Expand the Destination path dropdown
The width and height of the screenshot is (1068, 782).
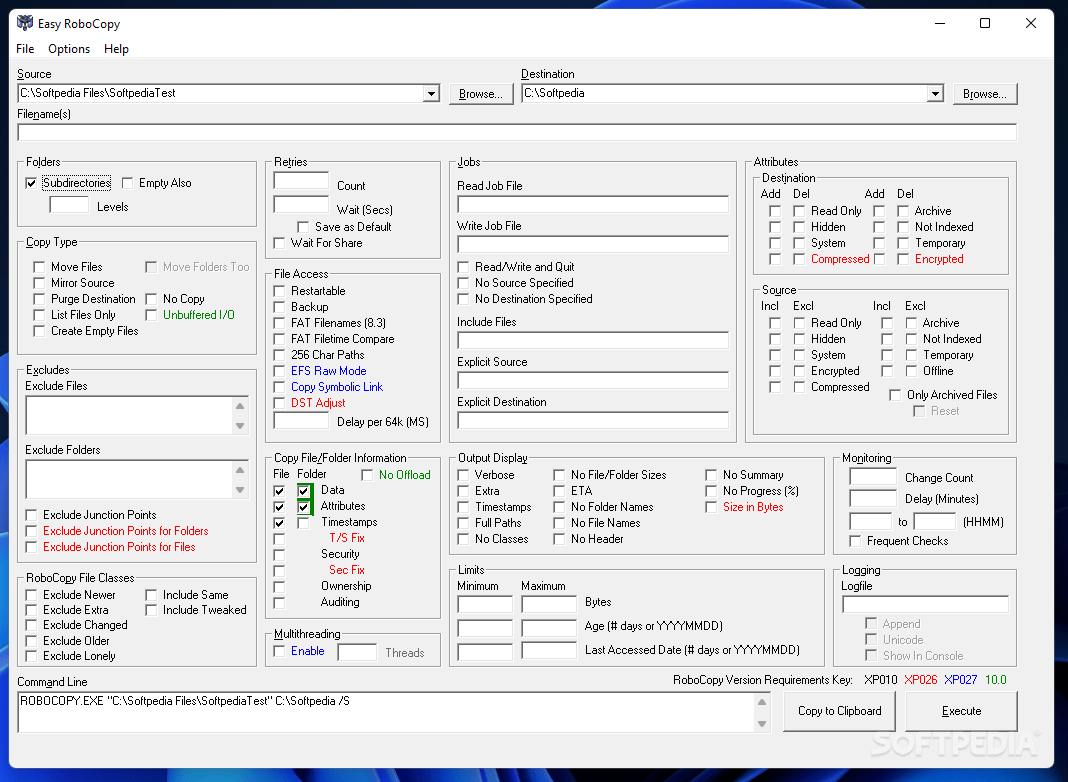935,93
